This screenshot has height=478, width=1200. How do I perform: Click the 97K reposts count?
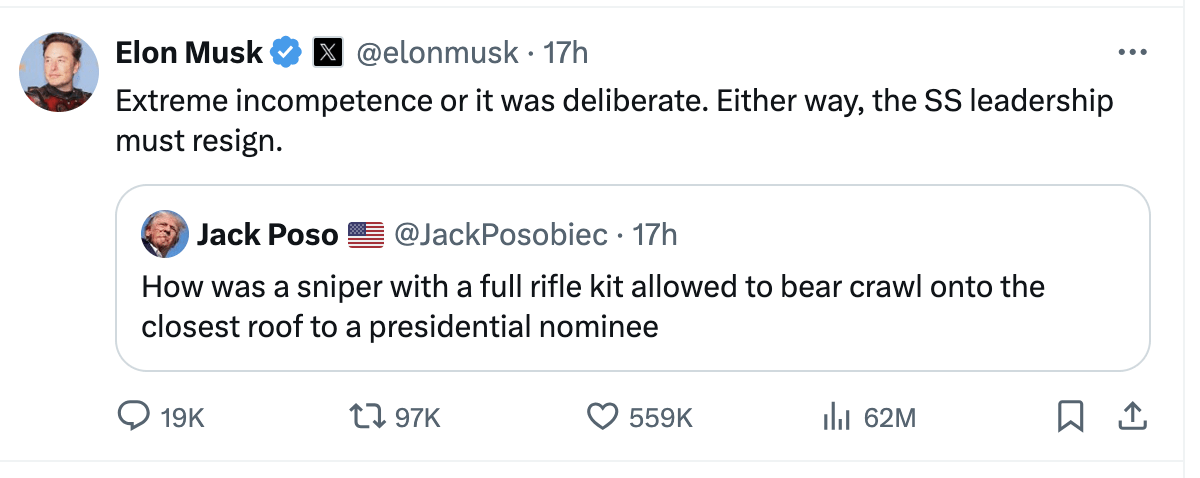[418, 417]
